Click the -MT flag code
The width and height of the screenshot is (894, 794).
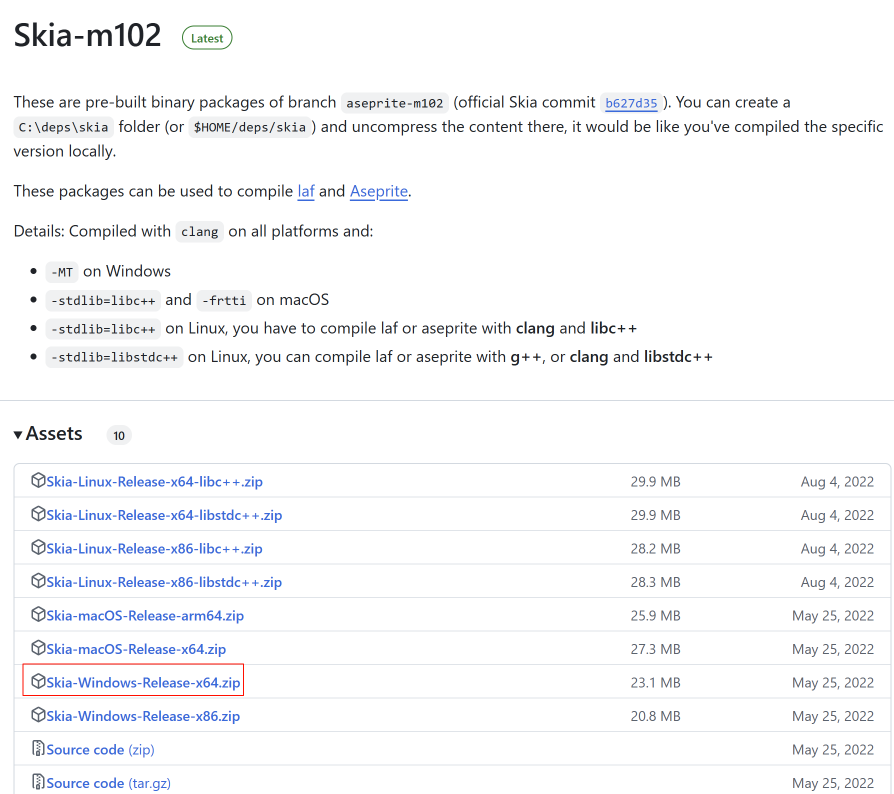point(62,272)
